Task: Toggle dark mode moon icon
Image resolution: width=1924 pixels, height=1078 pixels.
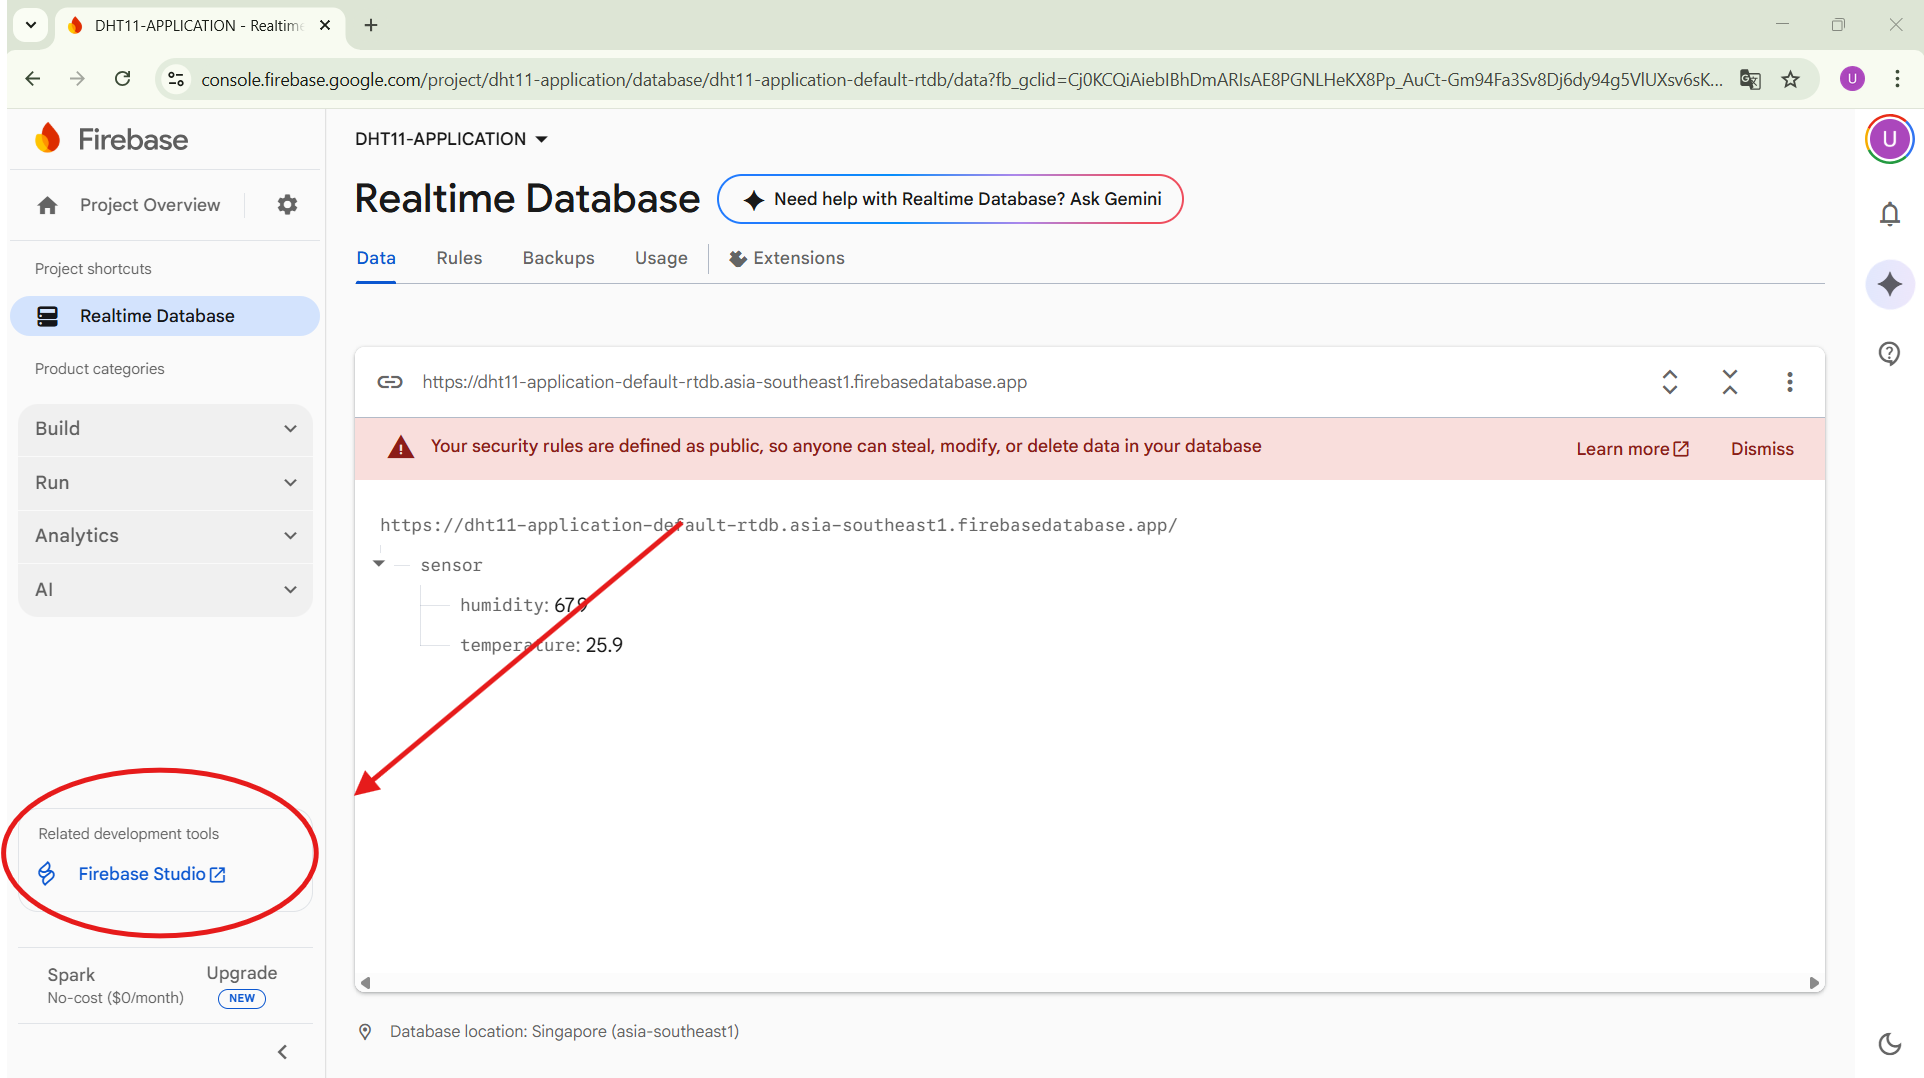Action: [1889, 1044]
